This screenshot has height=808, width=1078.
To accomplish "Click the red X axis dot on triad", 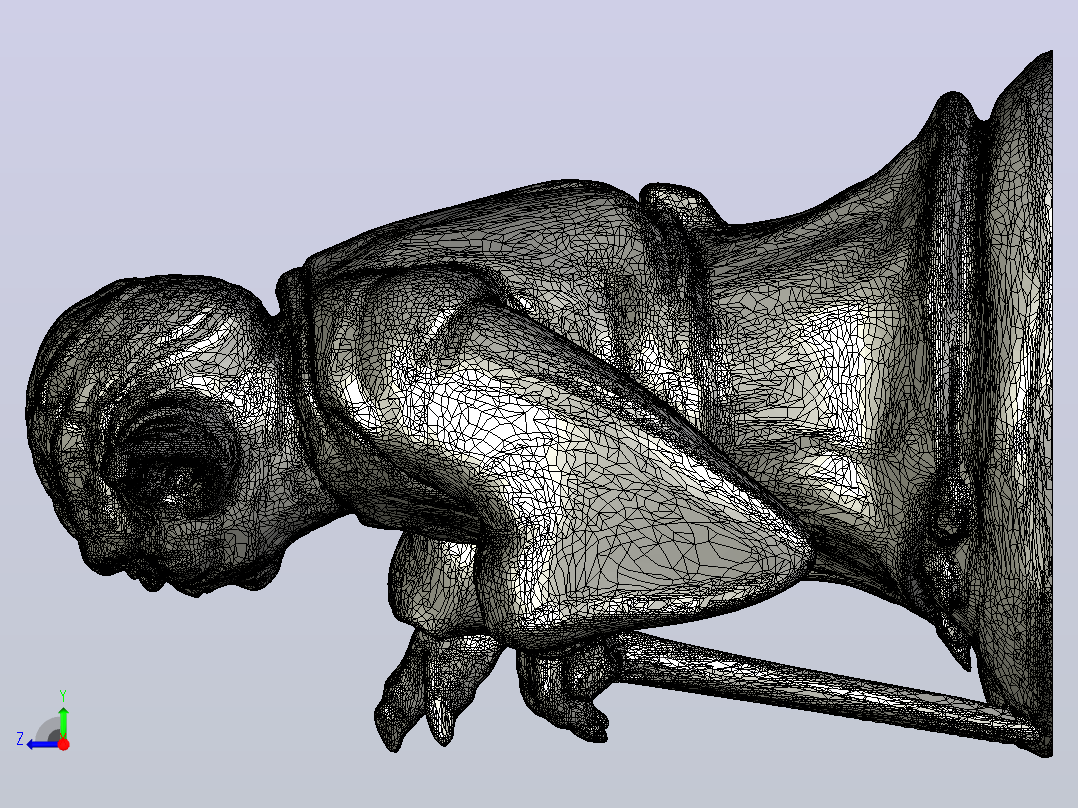I will (x=63, y=744).
